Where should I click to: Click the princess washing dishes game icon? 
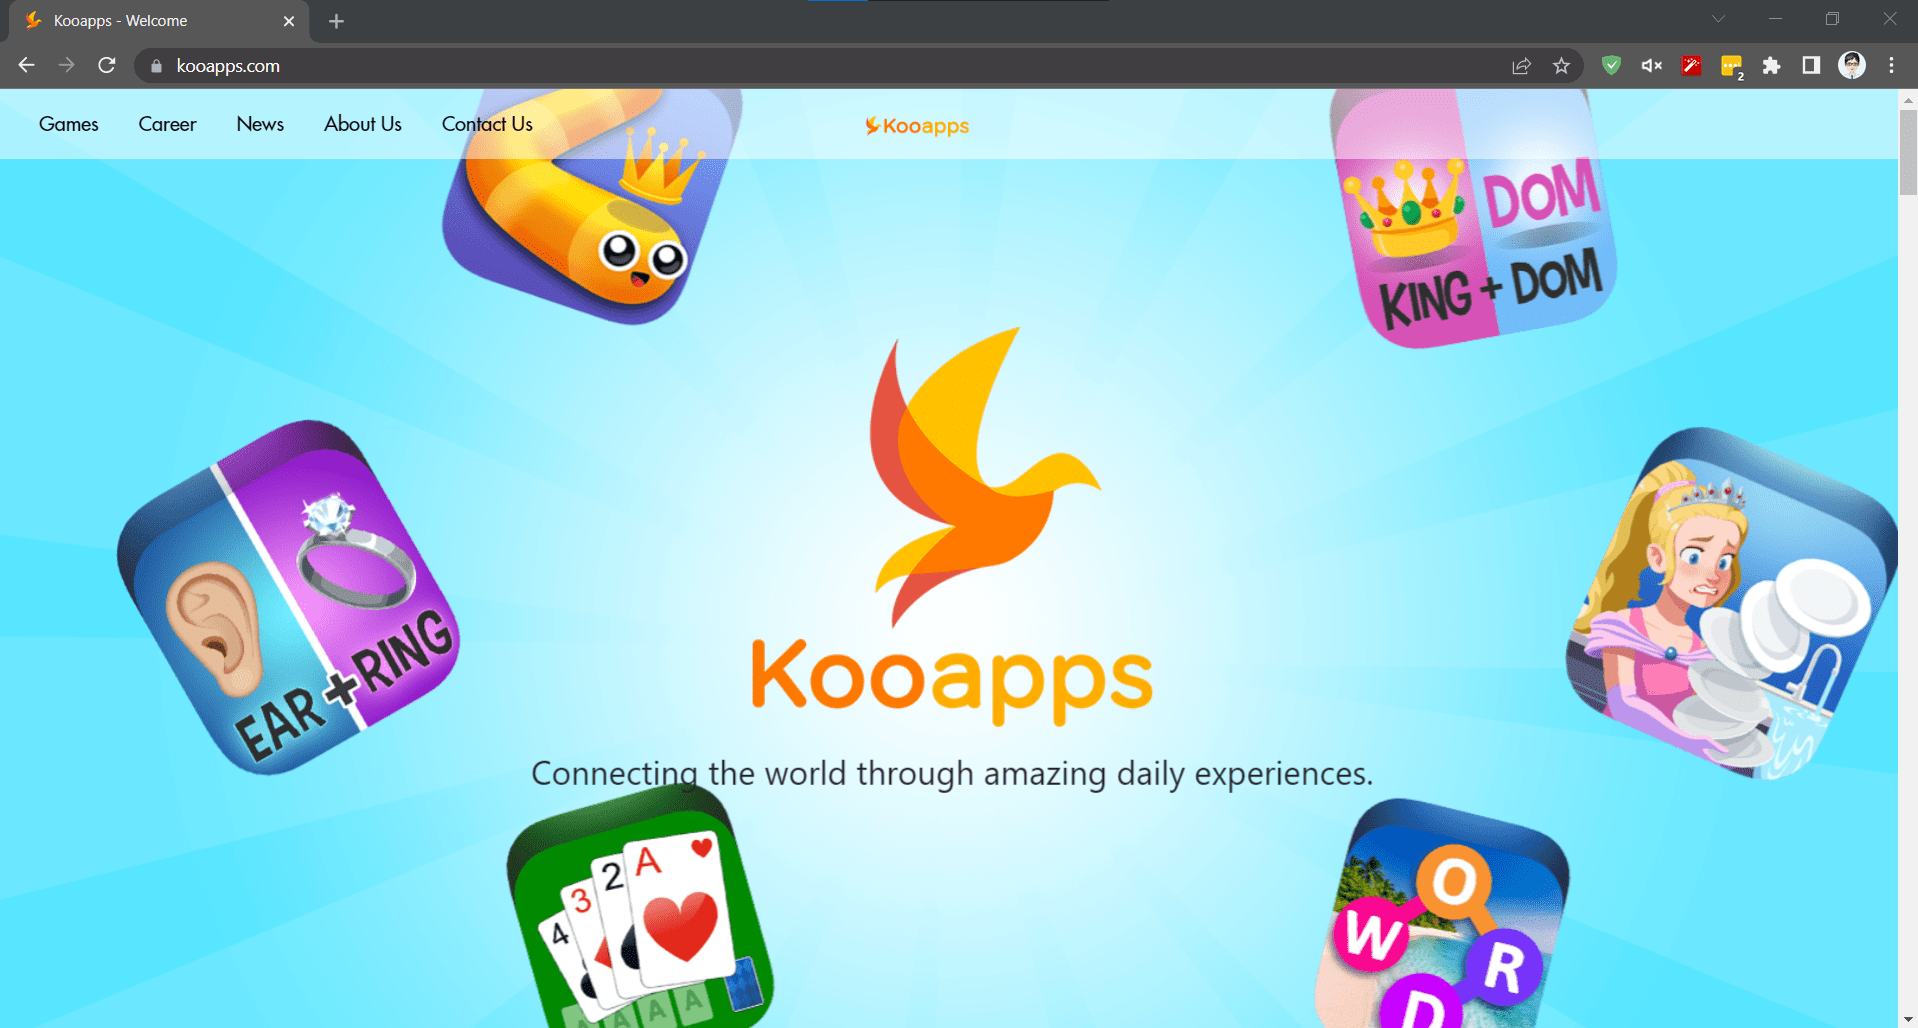(x=1731, y=603)
